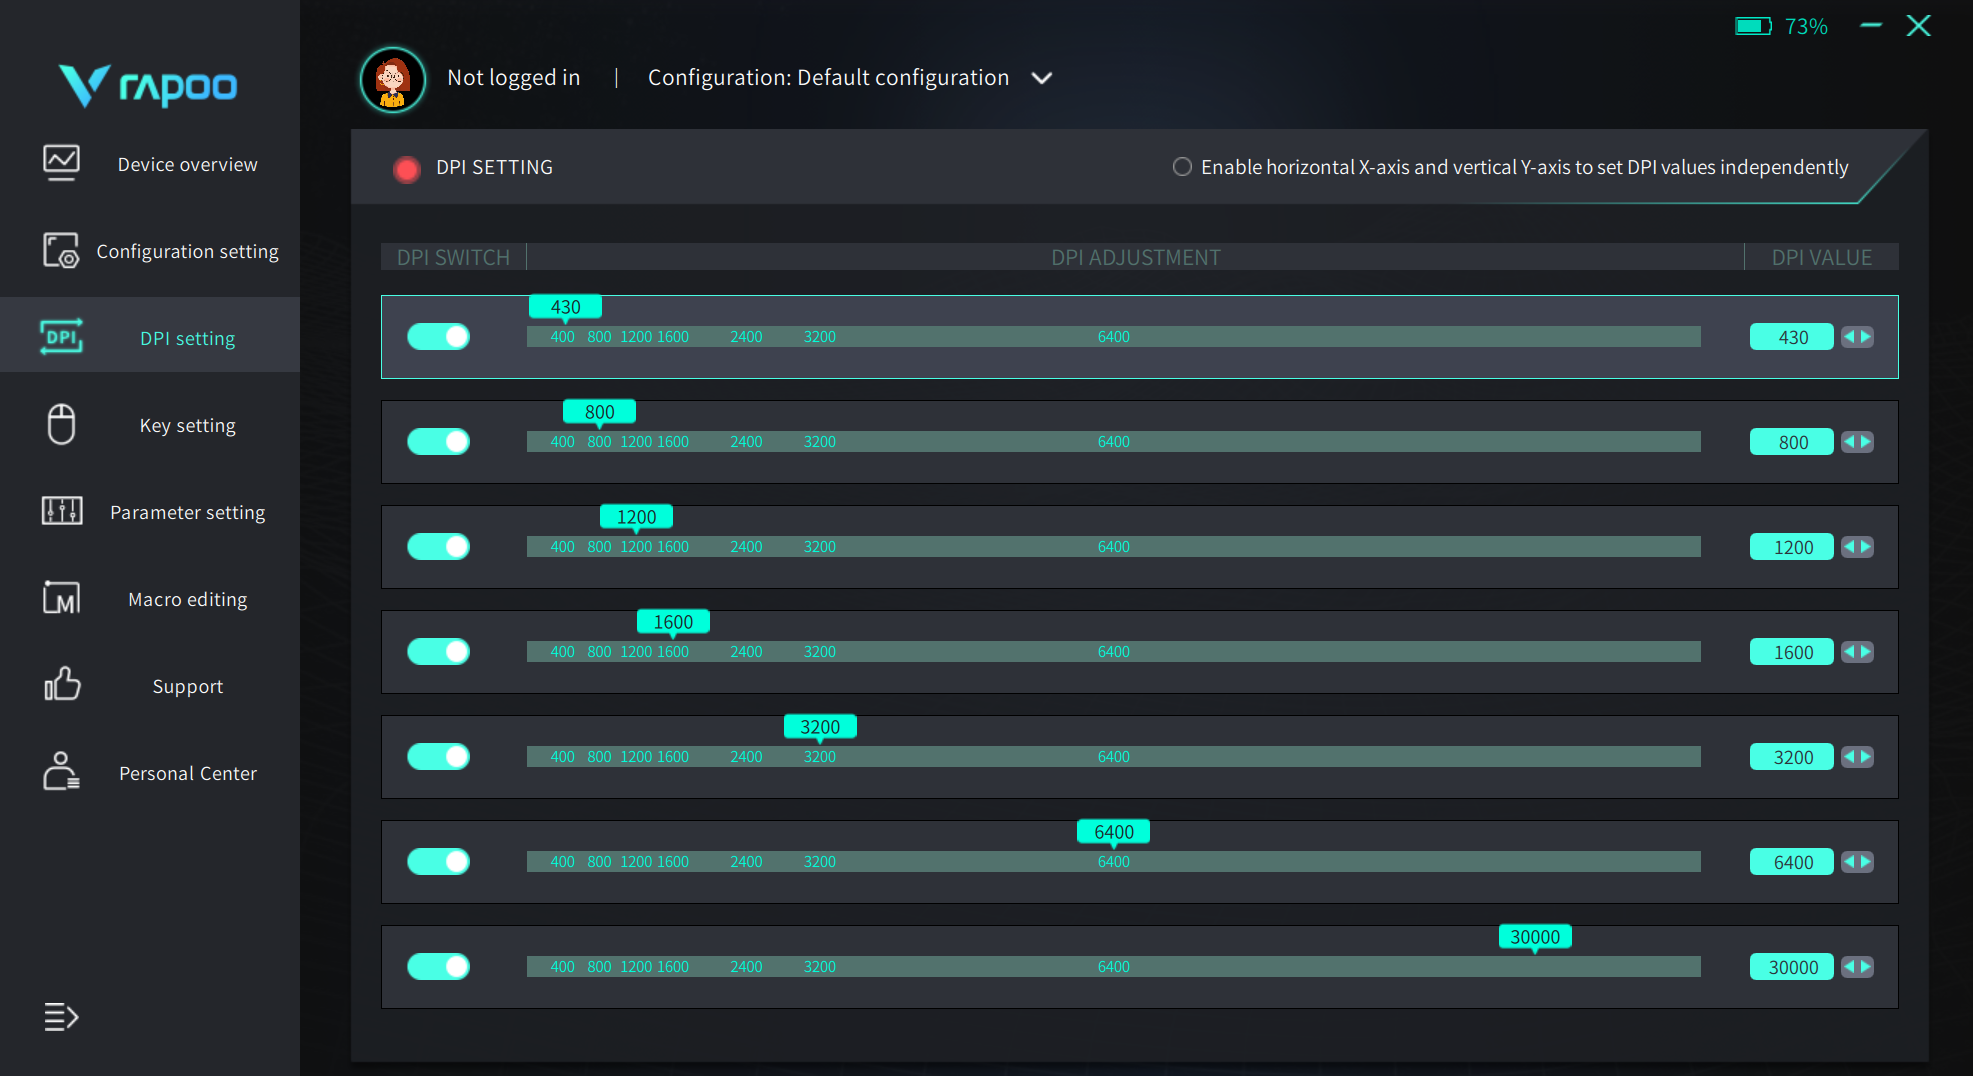Viewport: 1973px width, 1076px height.
Task: Click the battery status icon
Action: pos(1753,26)
